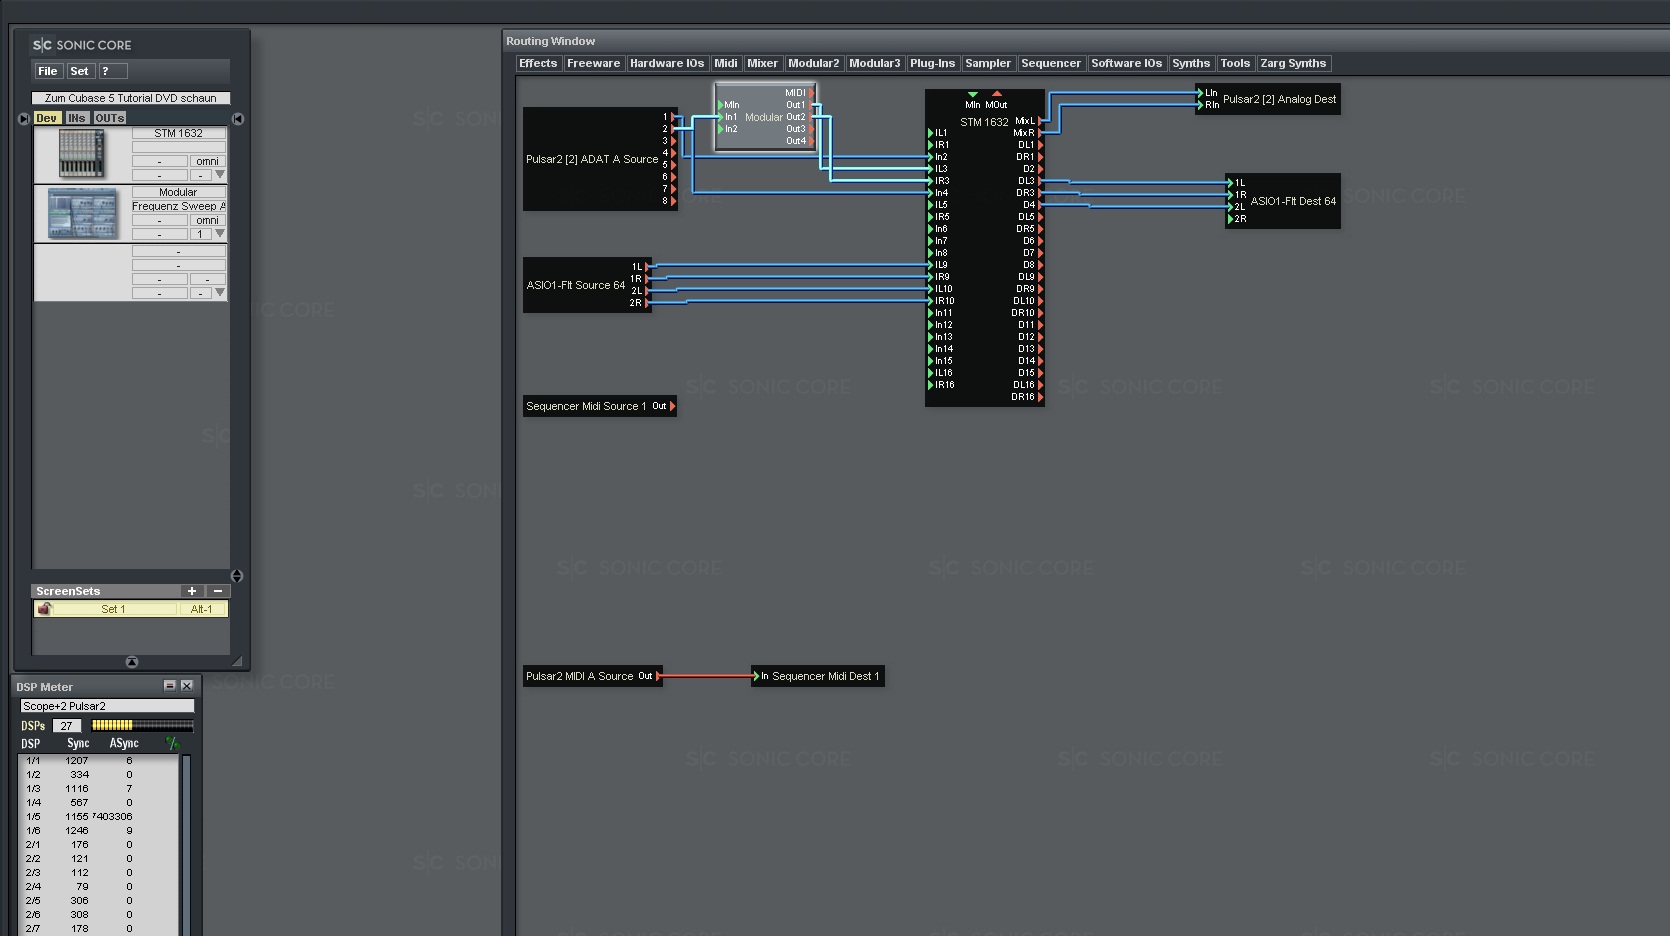Click the project name field Zum Cubase 5 Tutorial
Image resolution: width=1670 pixels, height=936 pixels.
click(x=131, y=98)
